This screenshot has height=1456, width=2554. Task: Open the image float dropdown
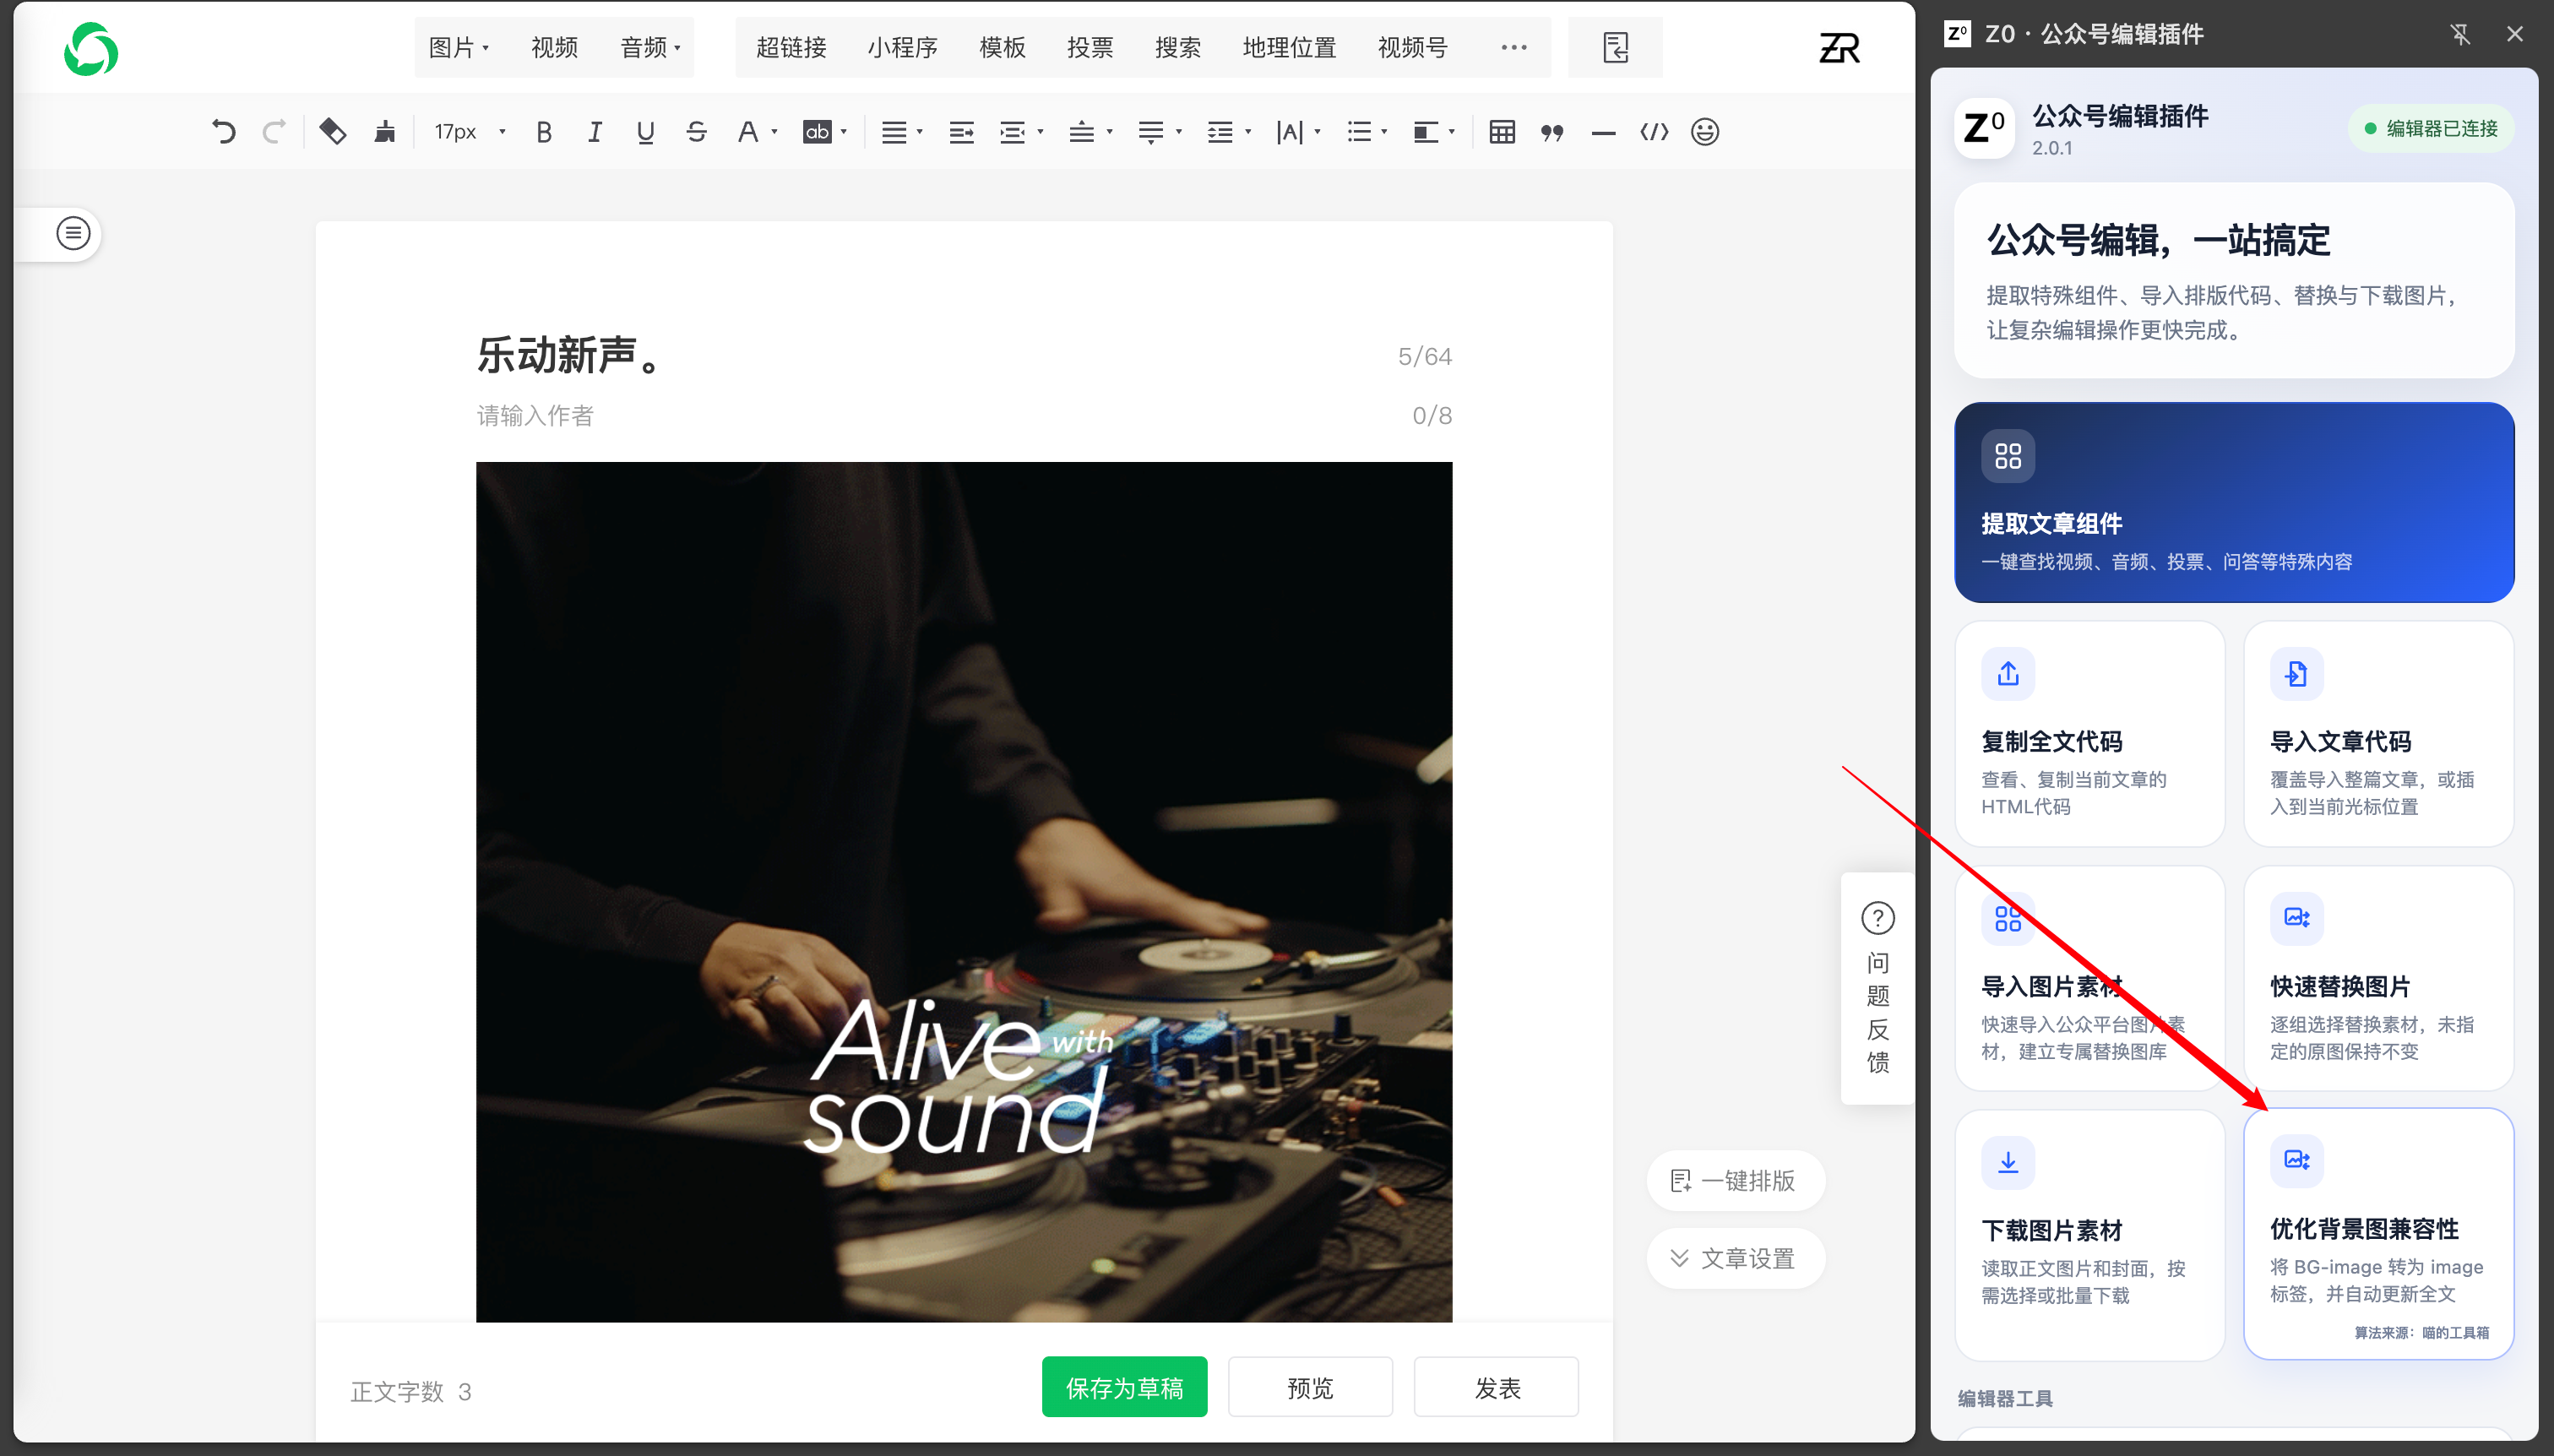tap(1451, 132)
